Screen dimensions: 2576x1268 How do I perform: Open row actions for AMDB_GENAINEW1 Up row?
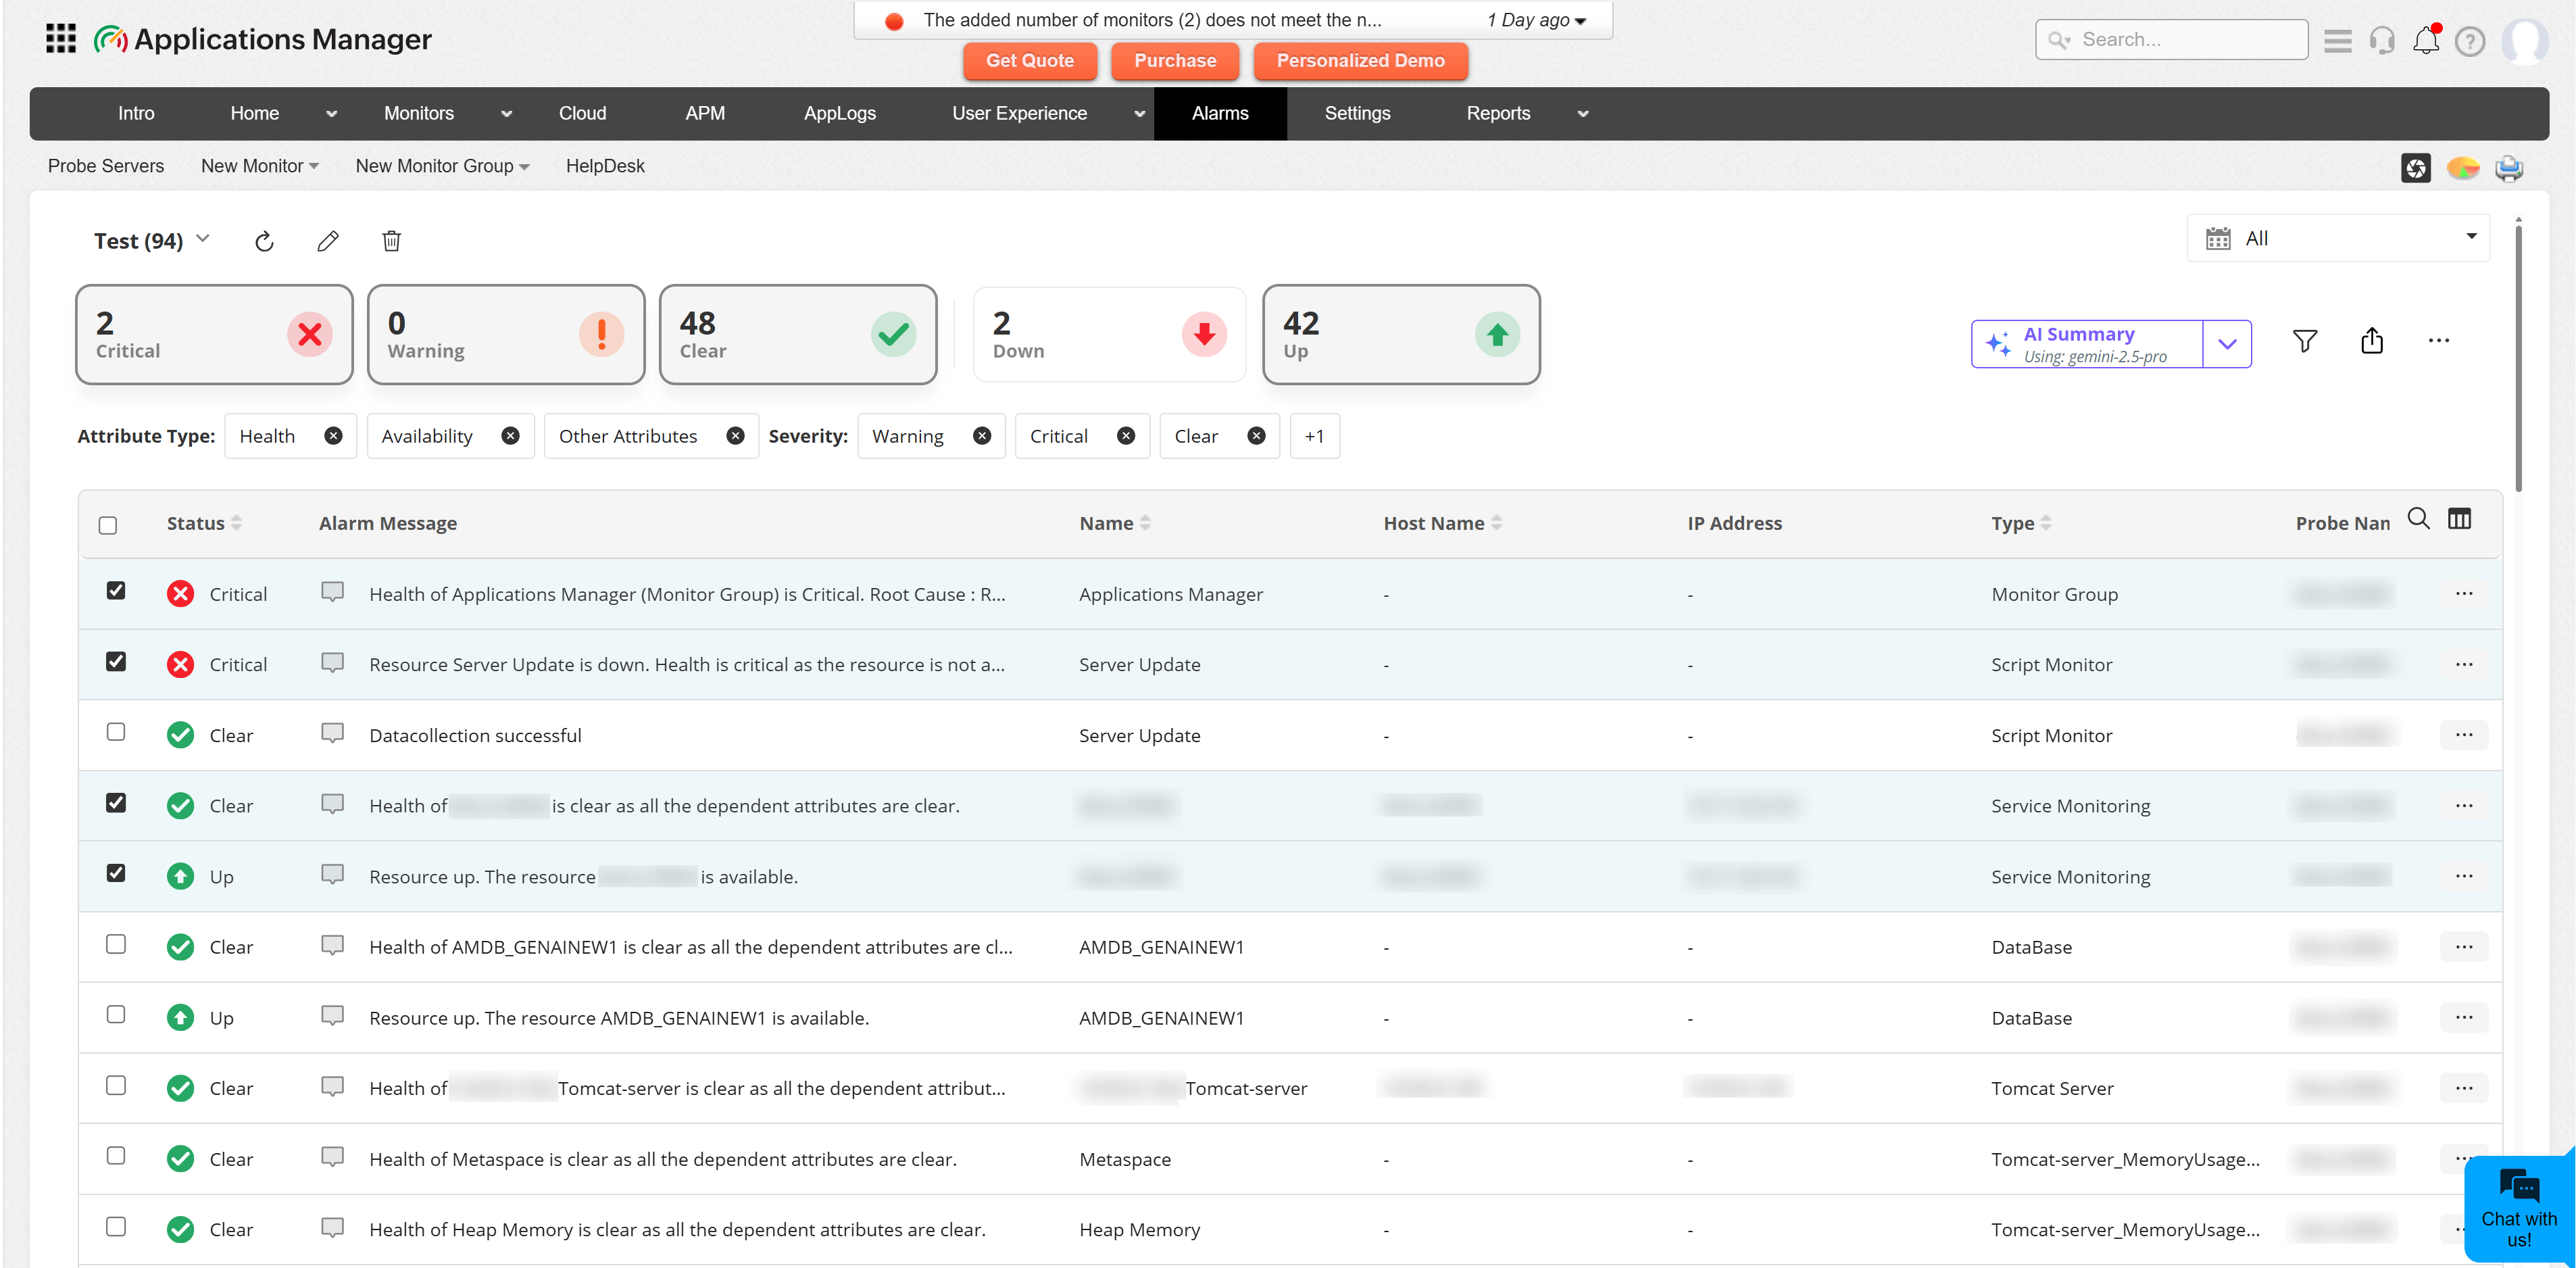click(x=2464, y=1017)
